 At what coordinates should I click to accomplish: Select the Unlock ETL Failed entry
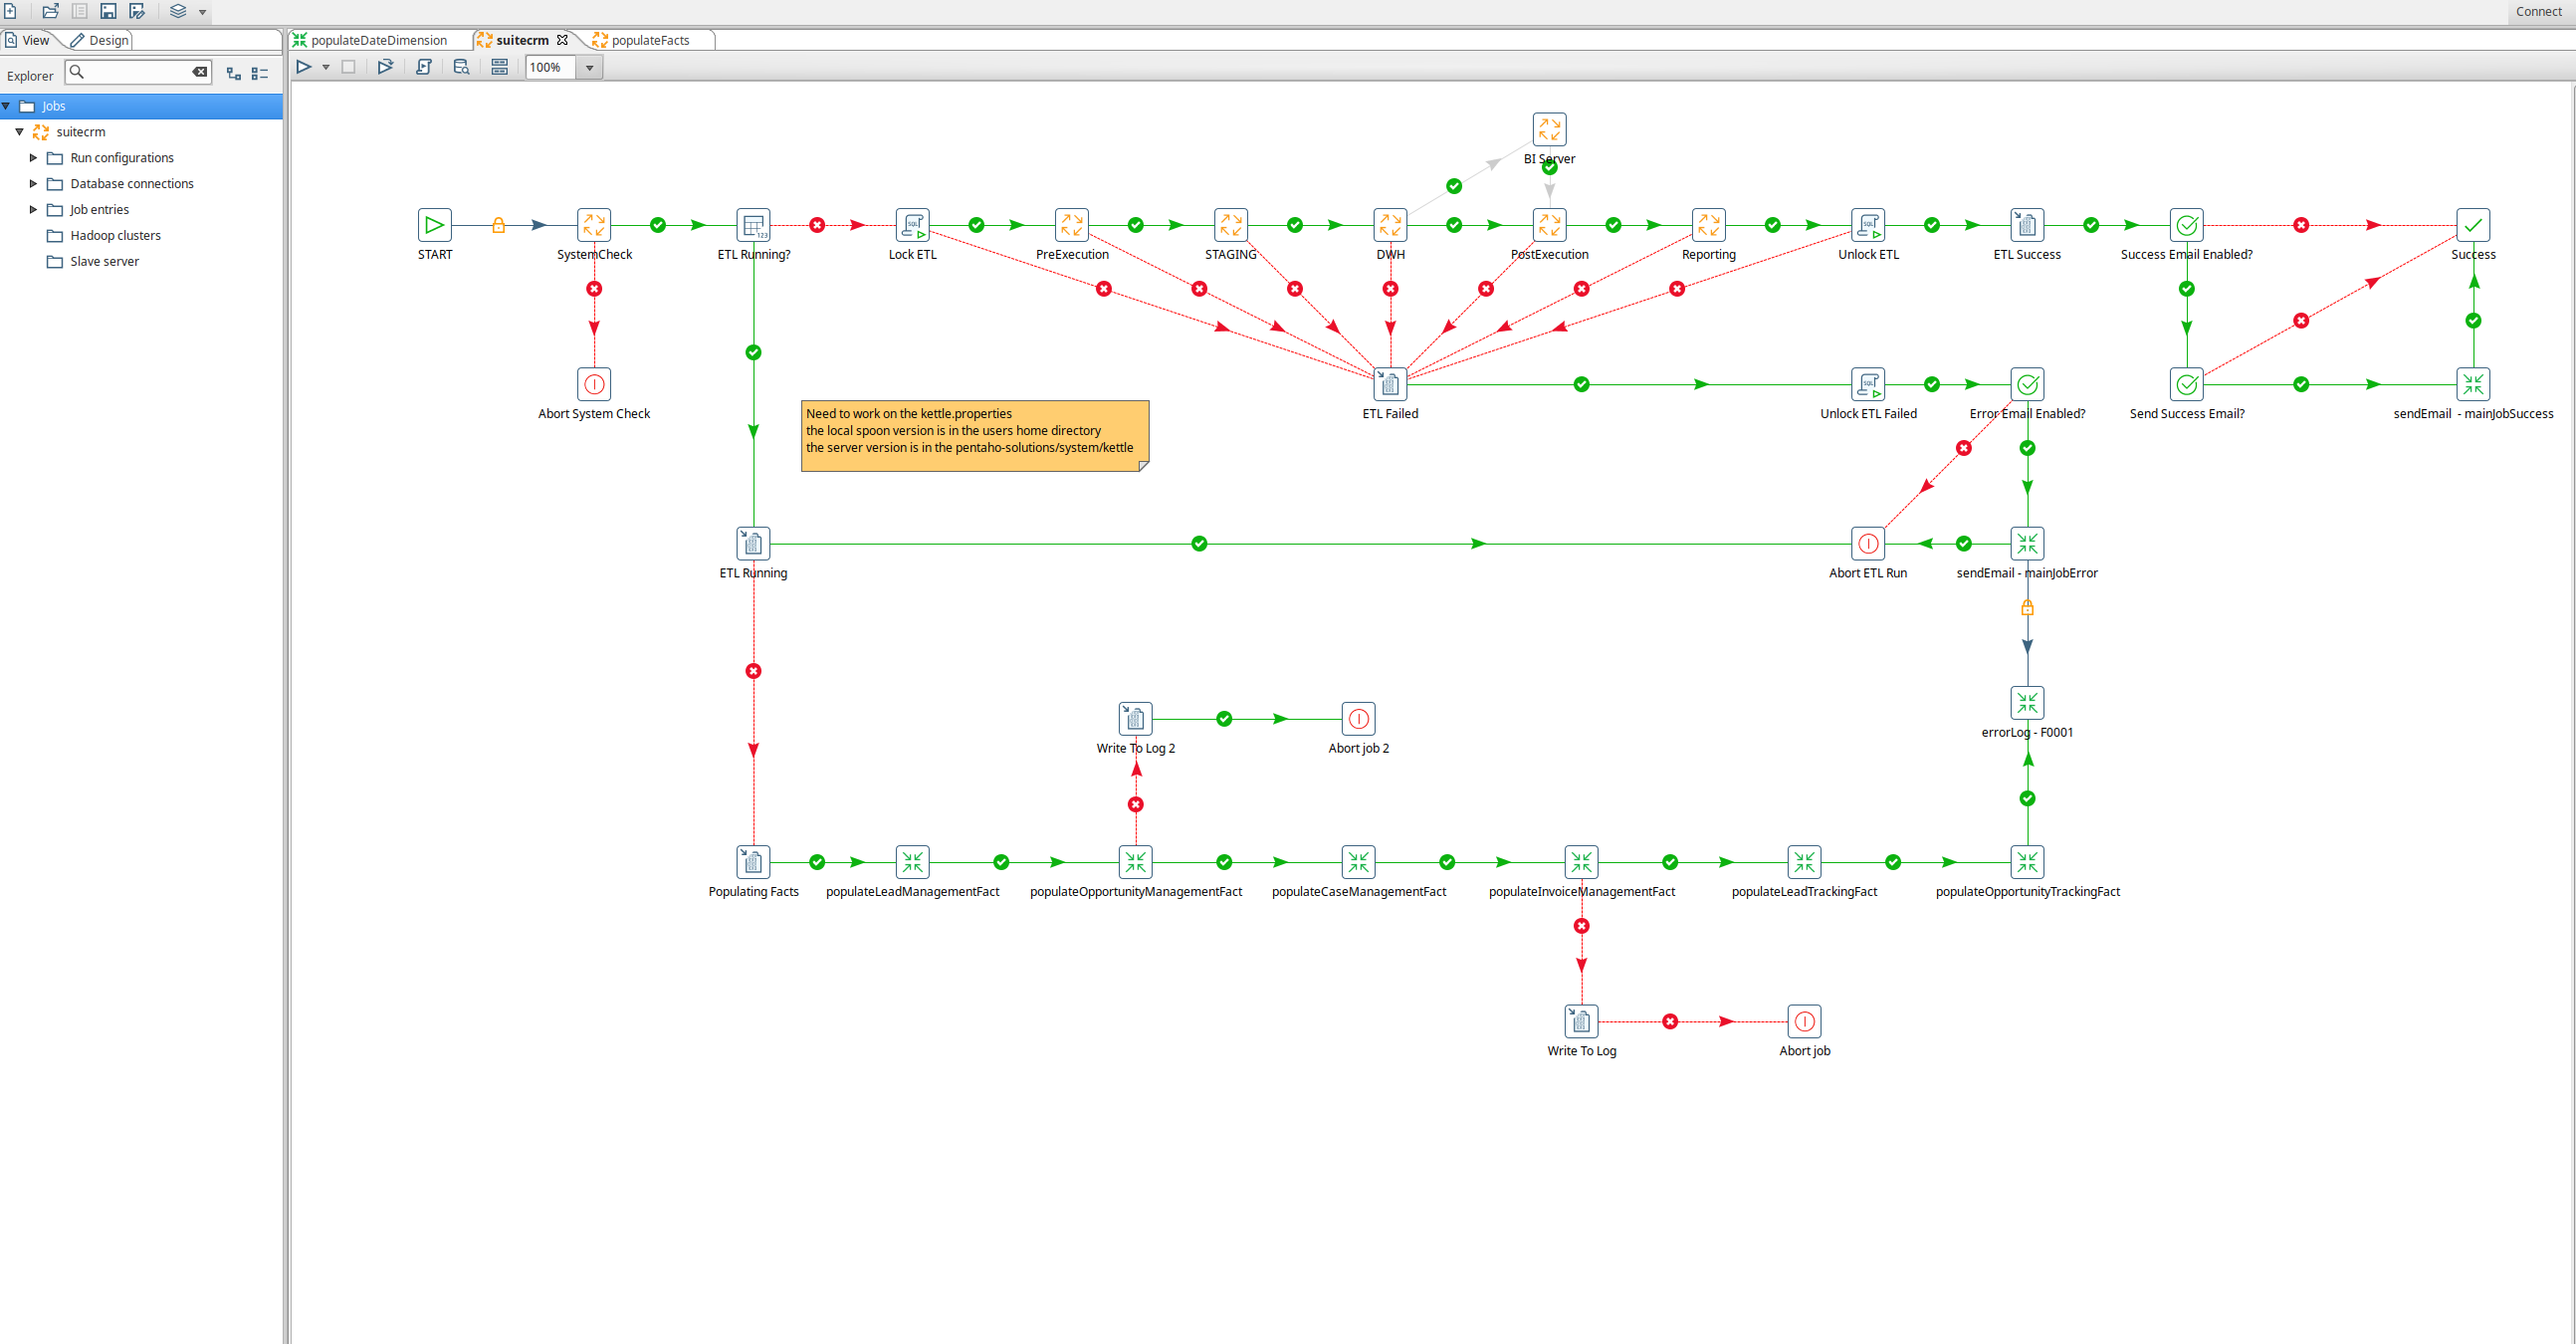pos(1868,384)
